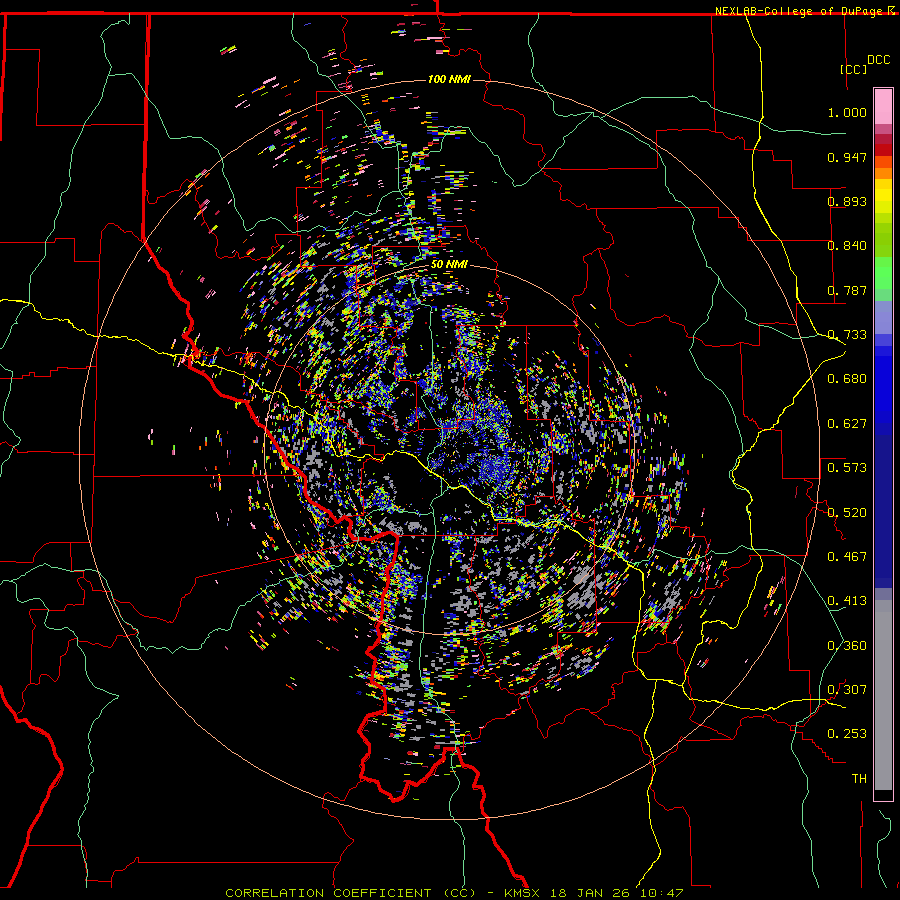
Task: Click the 0.787 legend value
Action: click(x=847, y=290)
